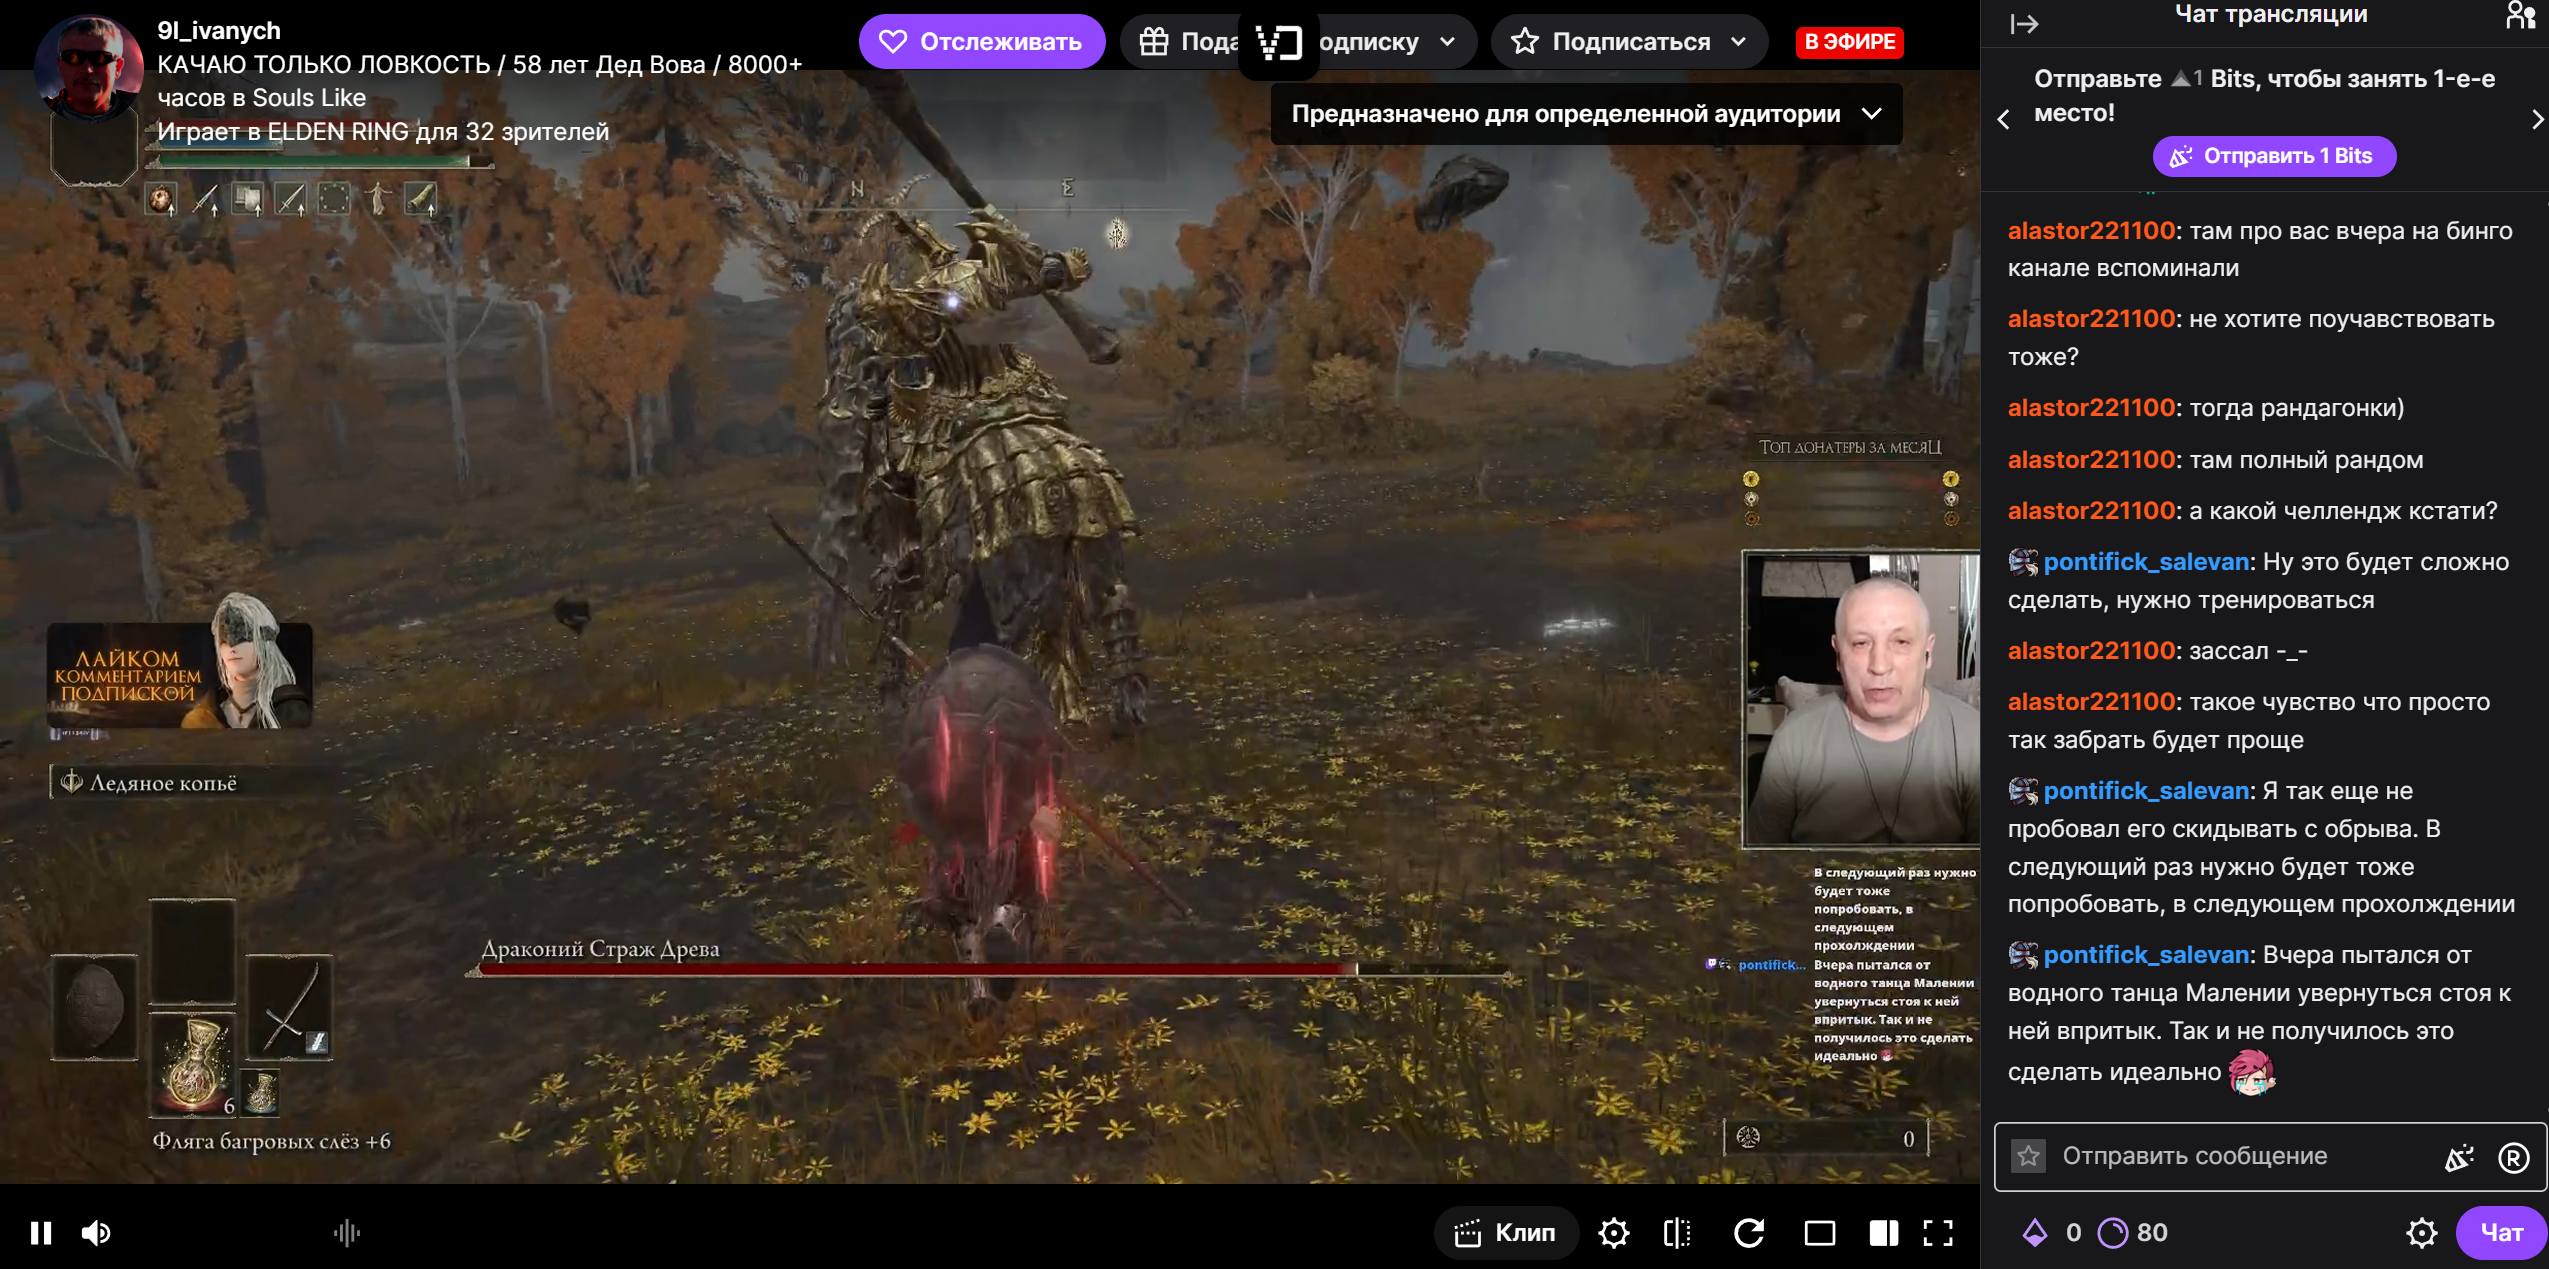Click the purple Отслеживать follow button
The image size is (2549, 1269).
(x=981, y=42)
